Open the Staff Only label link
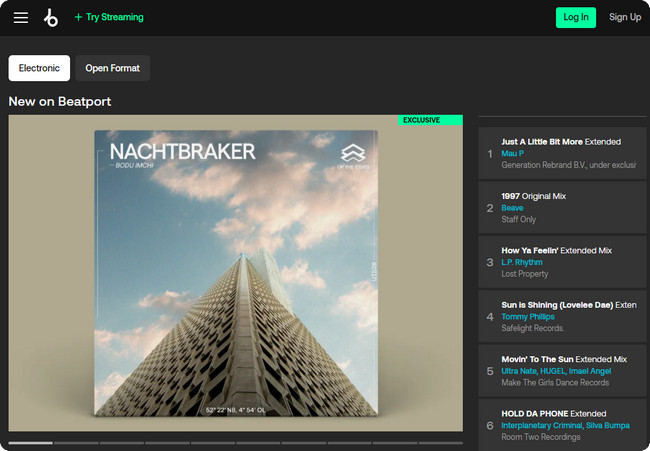650x451 pixels. tap(519, 219)
